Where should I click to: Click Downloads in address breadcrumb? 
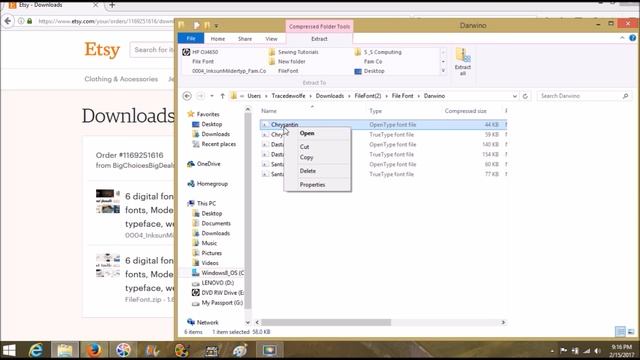tap(329, 96)
